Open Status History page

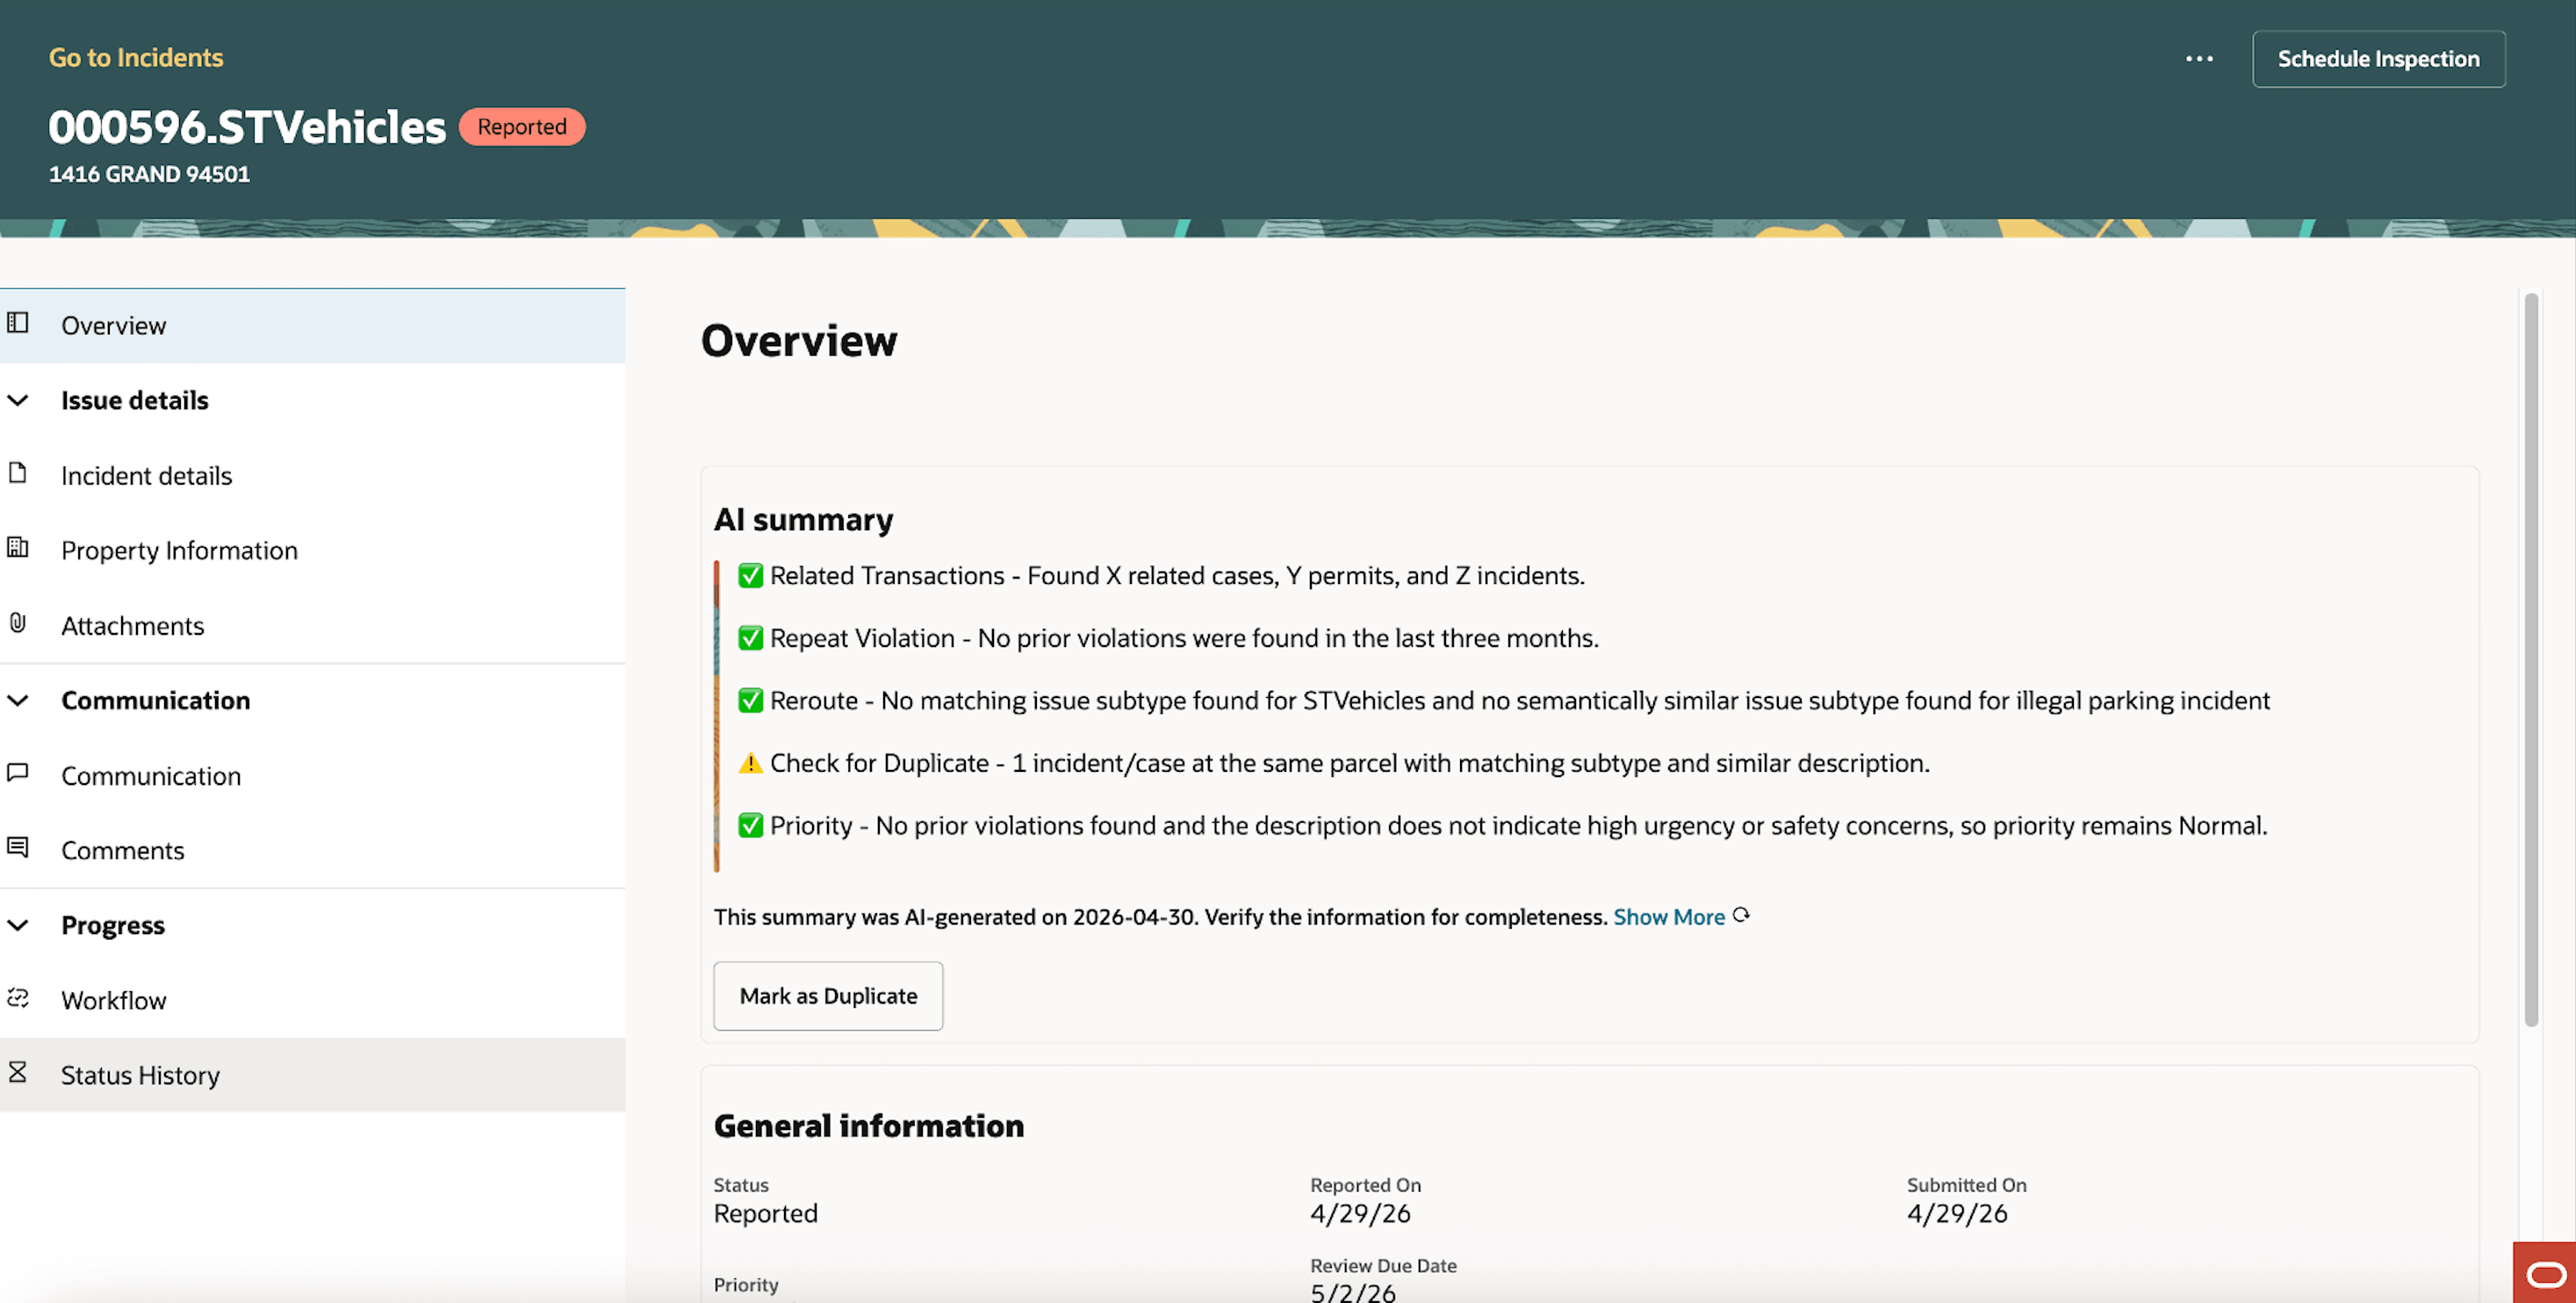[x=312, y=1075]
